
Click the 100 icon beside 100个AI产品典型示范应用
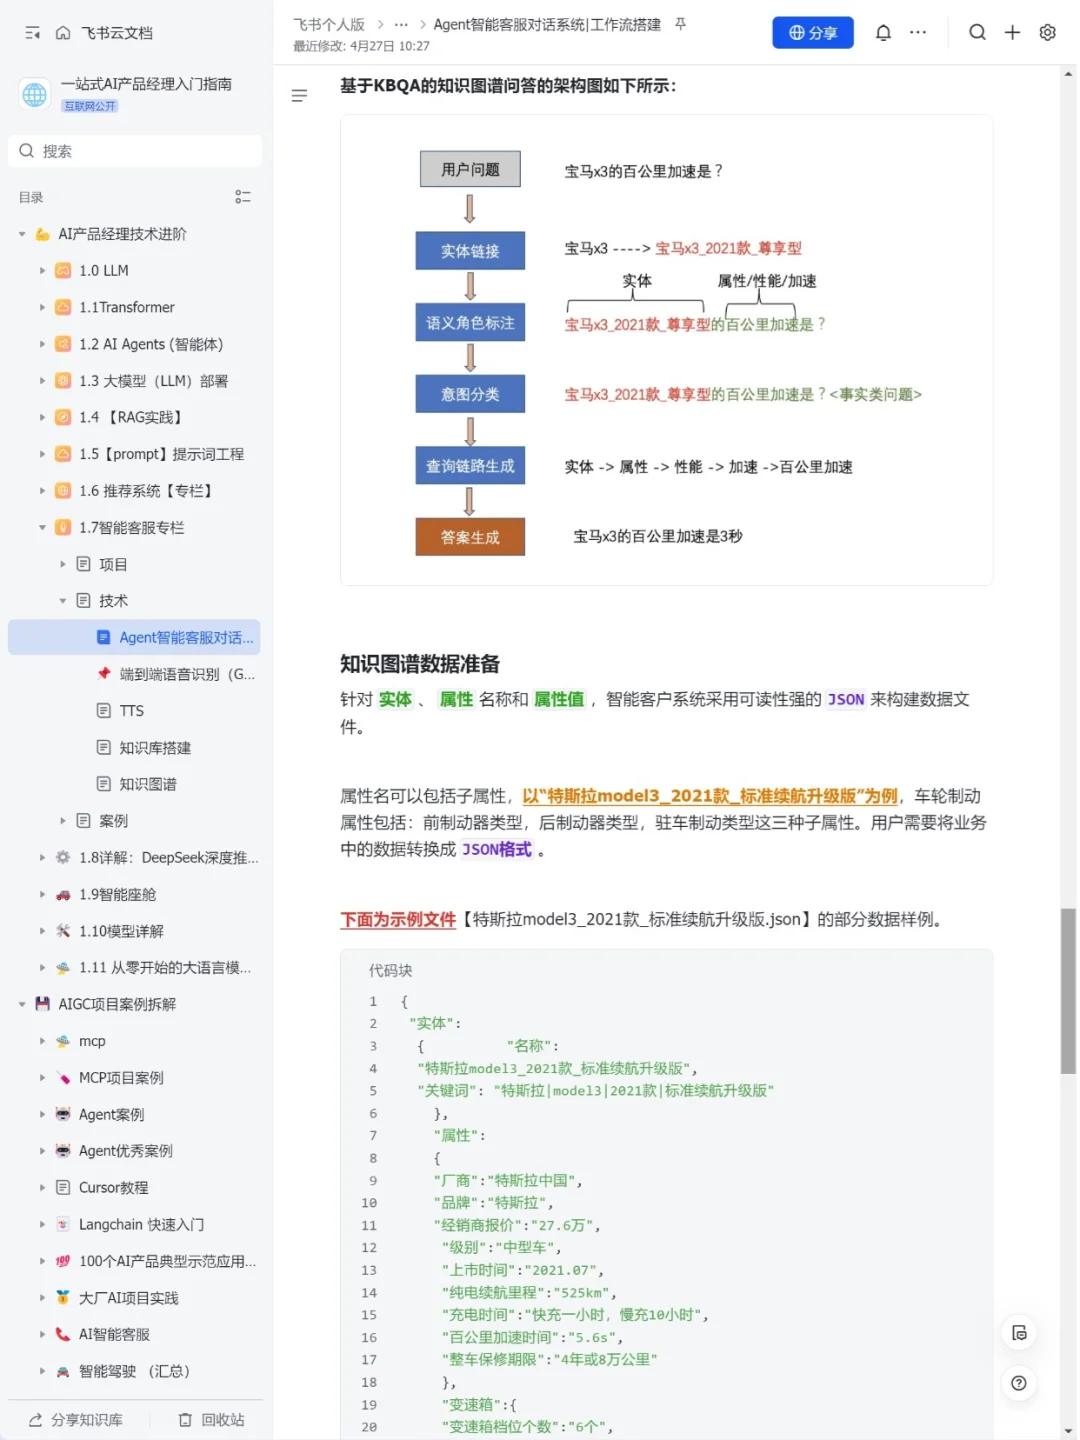pyautogui.click(x=63, y=1261)
